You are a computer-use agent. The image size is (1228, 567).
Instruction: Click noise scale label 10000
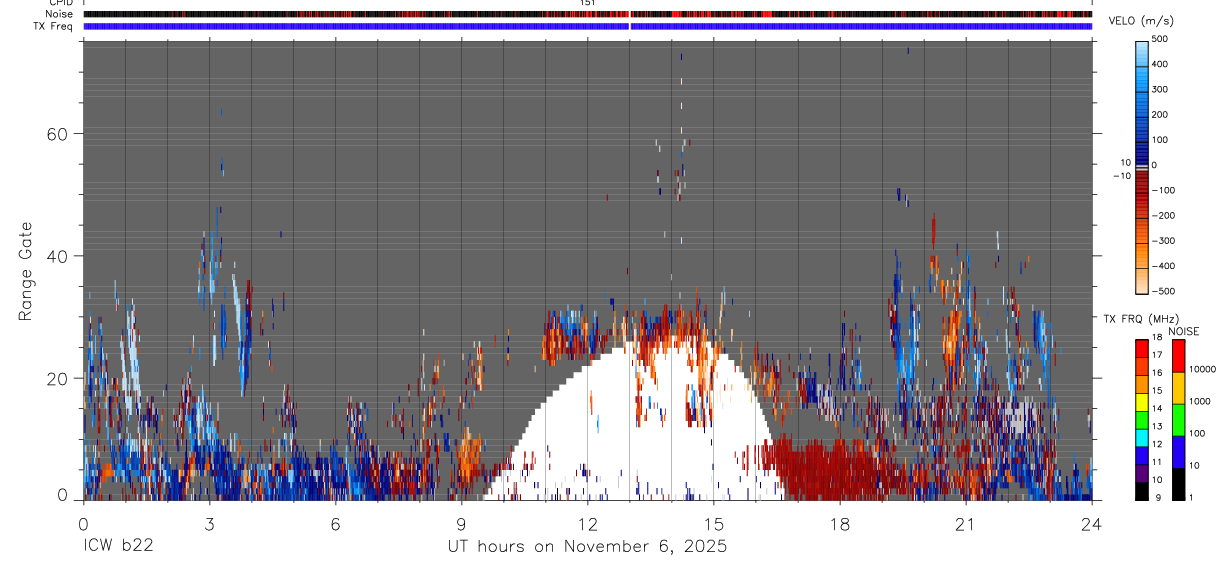(1203, 370)
